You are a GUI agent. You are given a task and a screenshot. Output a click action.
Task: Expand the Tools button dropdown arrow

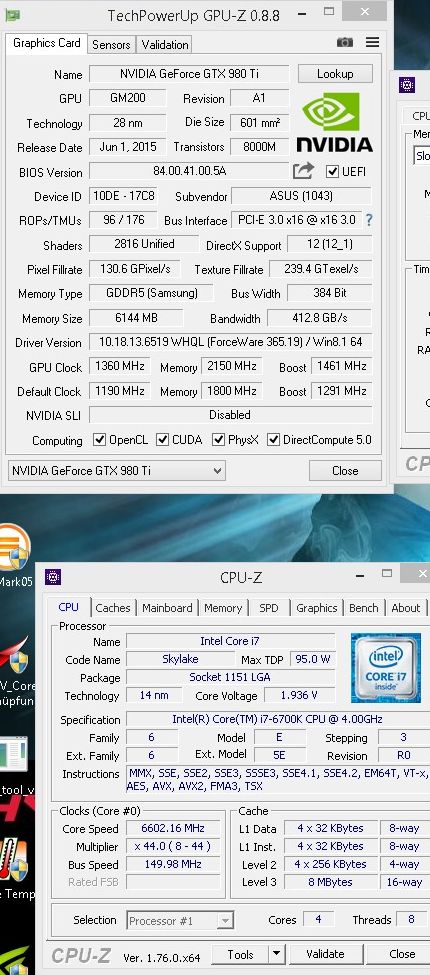pyautogui.click(x=277, y=954)
